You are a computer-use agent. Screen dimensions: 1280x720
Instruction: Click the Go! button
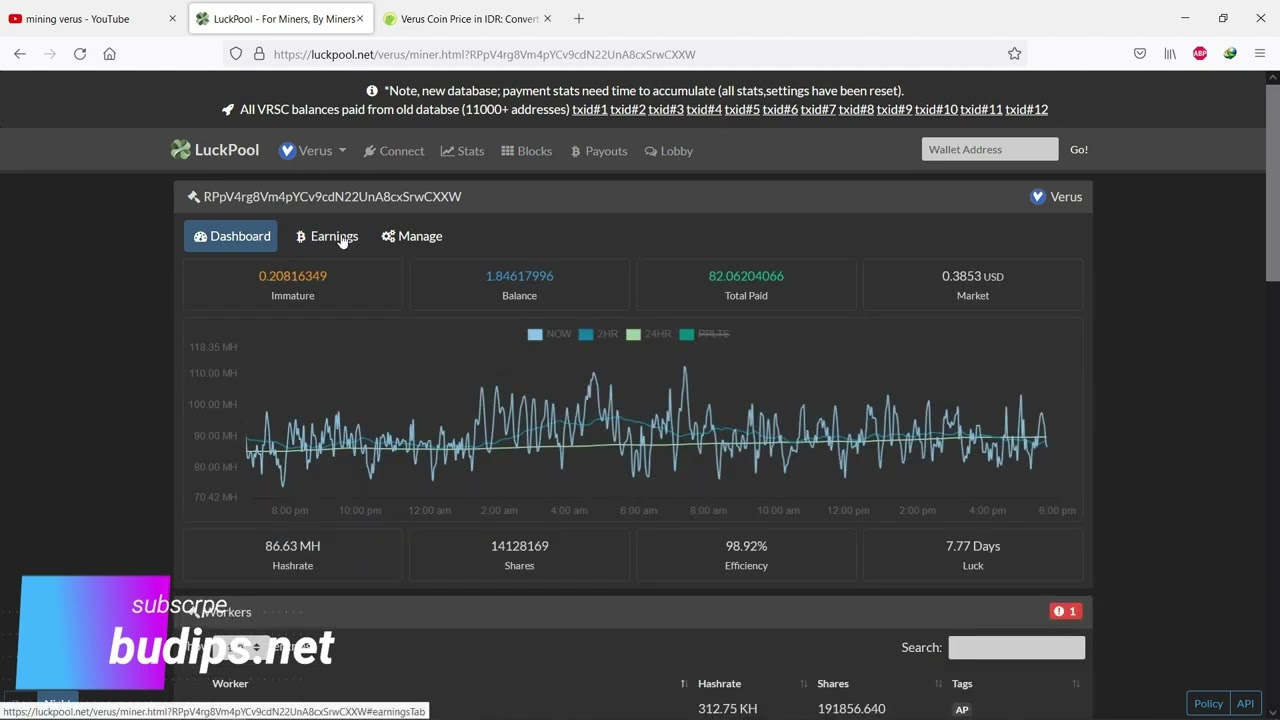point(1079,149)
